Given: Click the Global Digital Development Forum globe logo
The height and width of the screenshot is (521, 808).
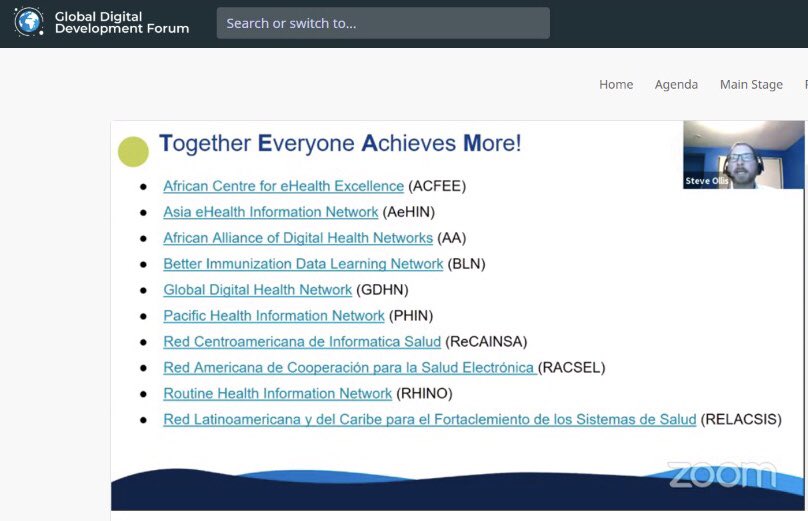Looking at the screenshot, I should 28,22.
